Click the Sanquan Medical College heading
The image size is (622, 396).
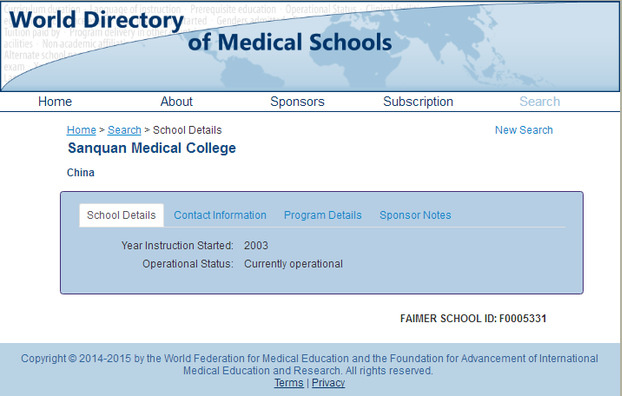coord(152,148)
